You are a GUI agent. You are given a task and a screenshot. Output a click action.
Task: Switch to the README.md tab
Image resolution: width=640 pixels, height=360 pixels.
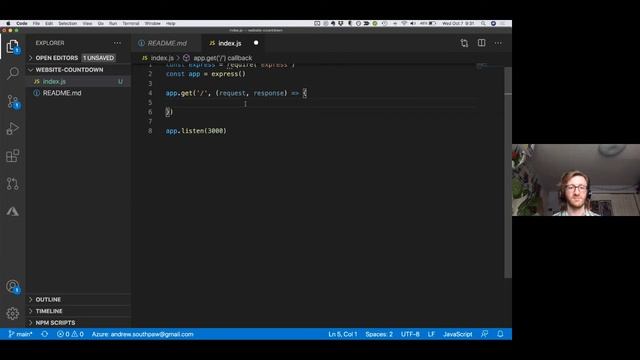(167, 43)
